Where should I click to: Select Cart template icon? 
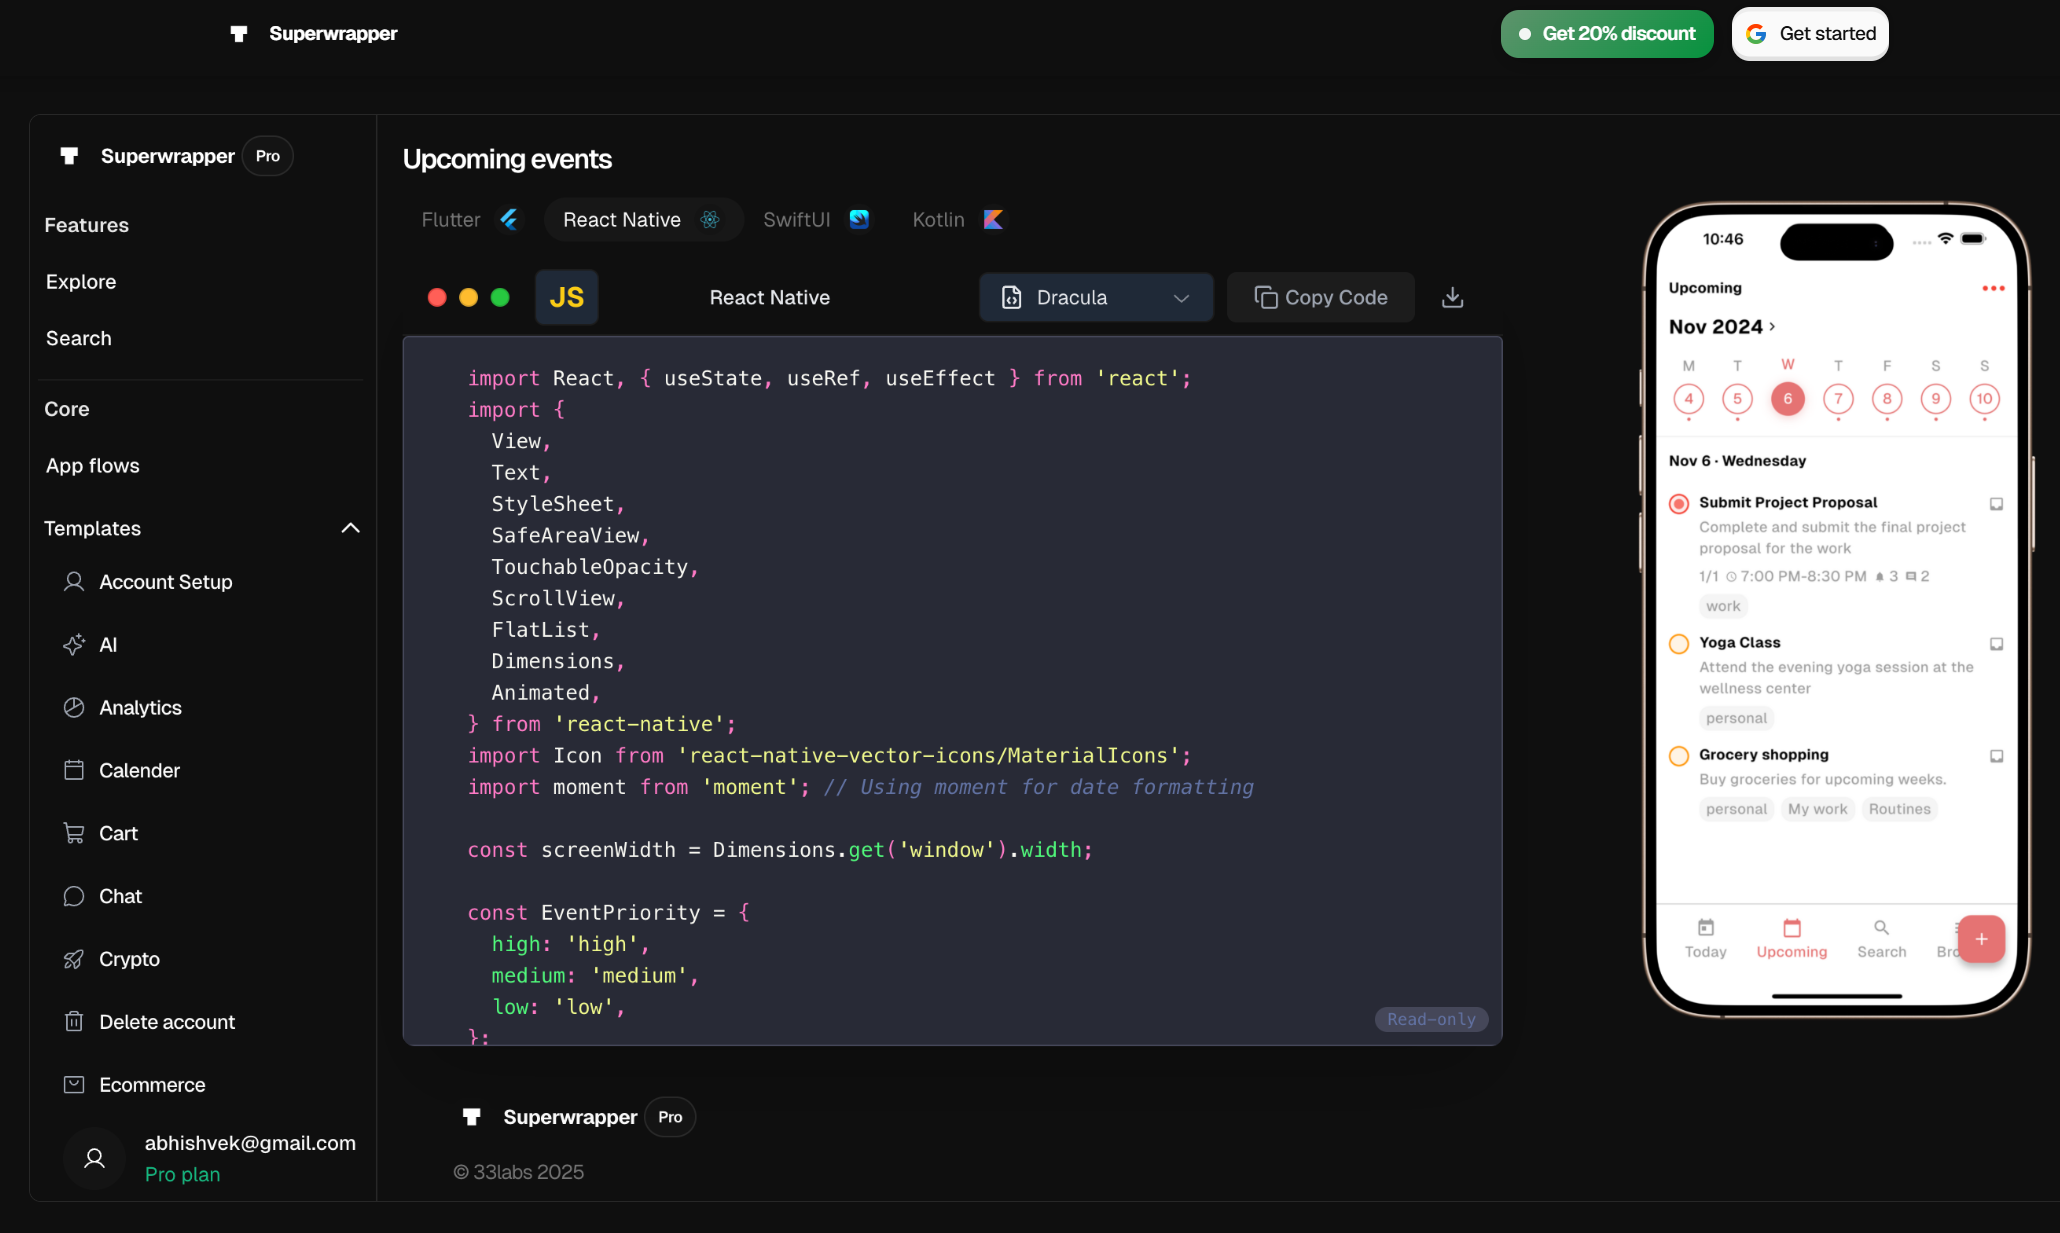pyautogui.click(x=74, y=833)
